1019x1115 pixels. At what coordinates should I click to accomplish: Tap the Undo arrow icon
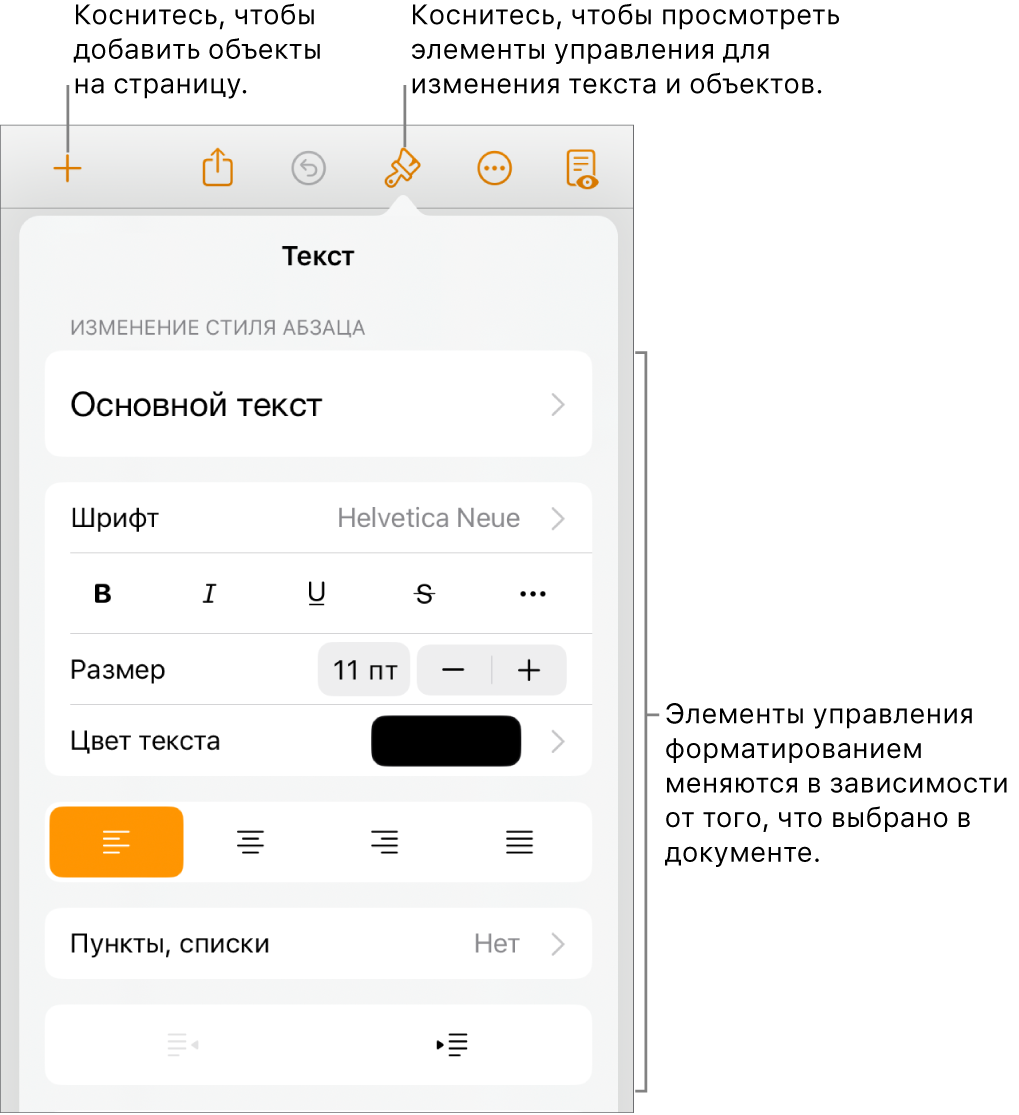coord(309,169)
